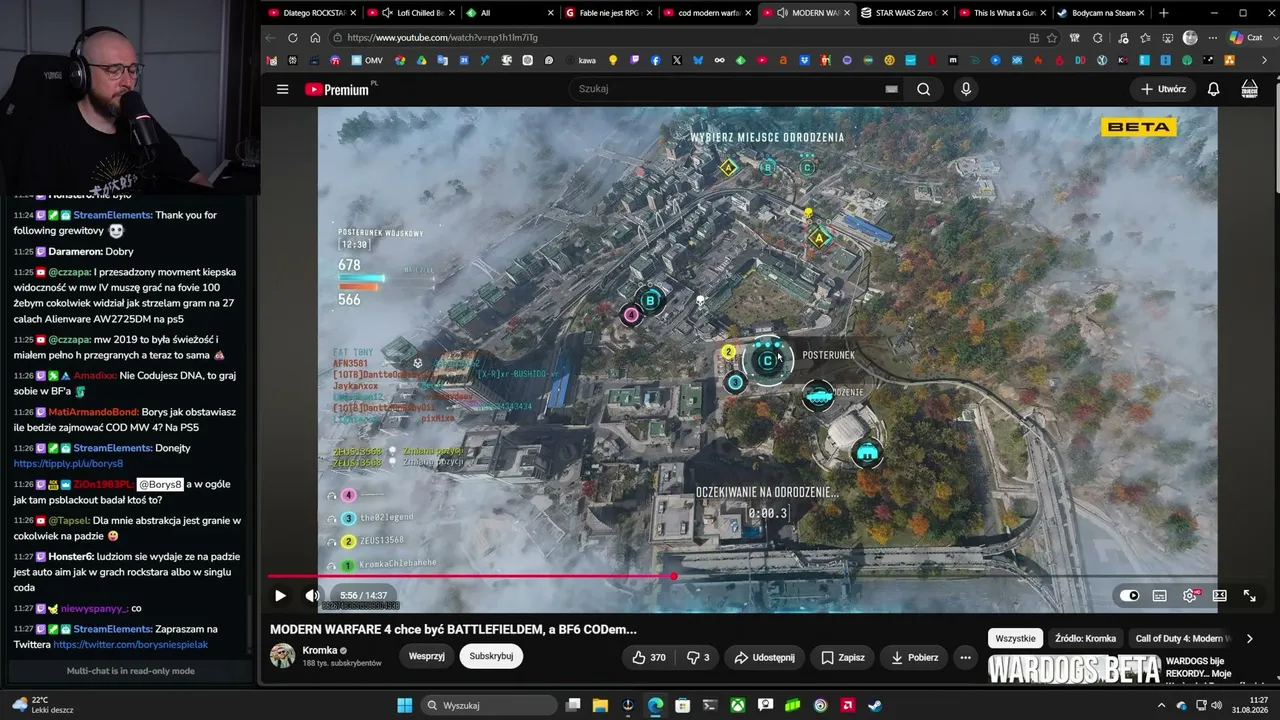This screenshot has width=1280, height=720.
Task: Share the video via Udostępnij
Action: pos(764,657)
